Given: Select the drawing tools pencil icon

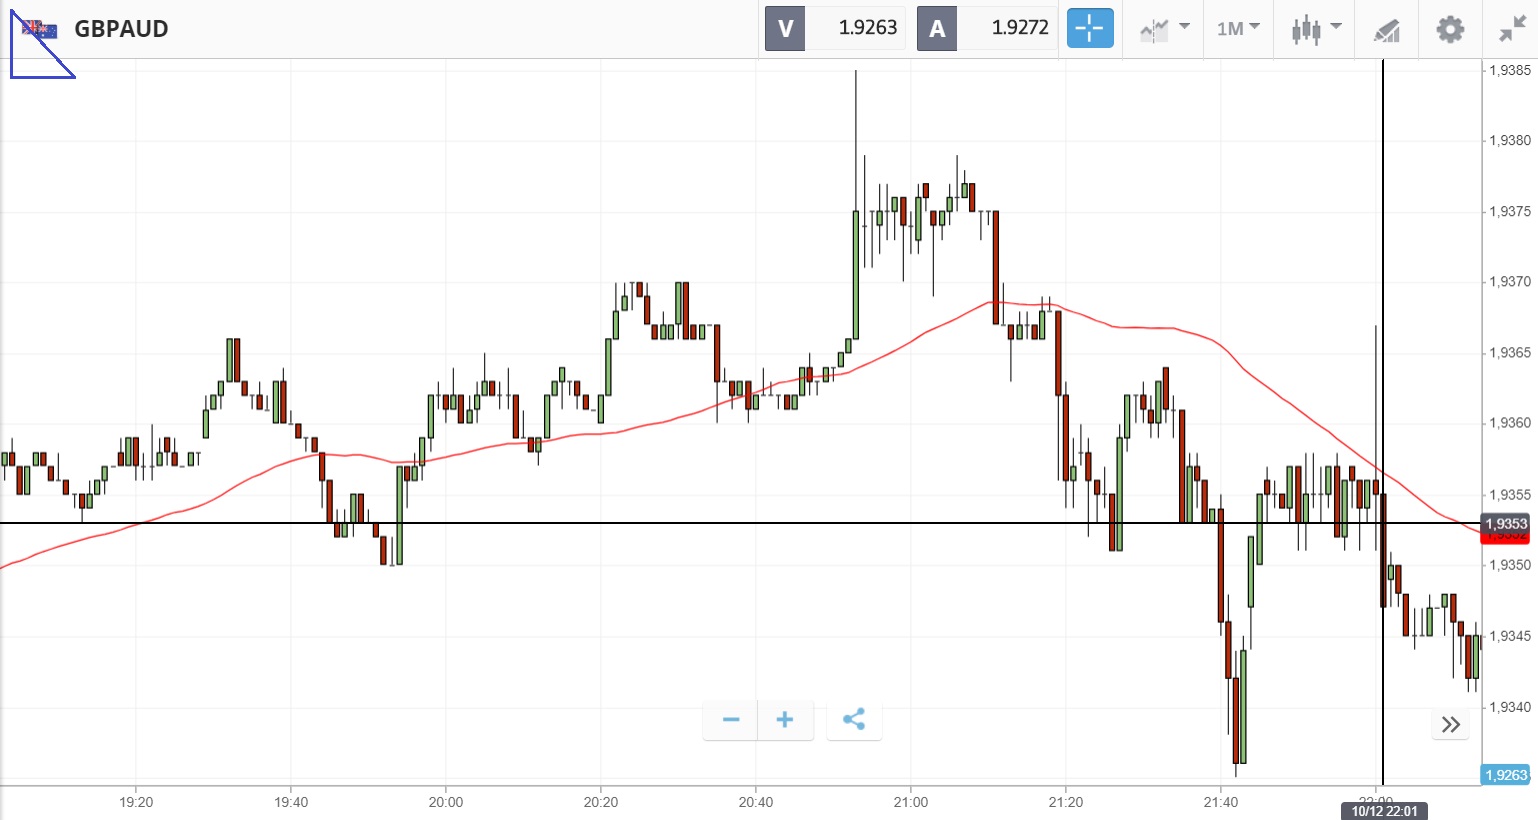Looking at the screenshot, I should [1386, 30].
